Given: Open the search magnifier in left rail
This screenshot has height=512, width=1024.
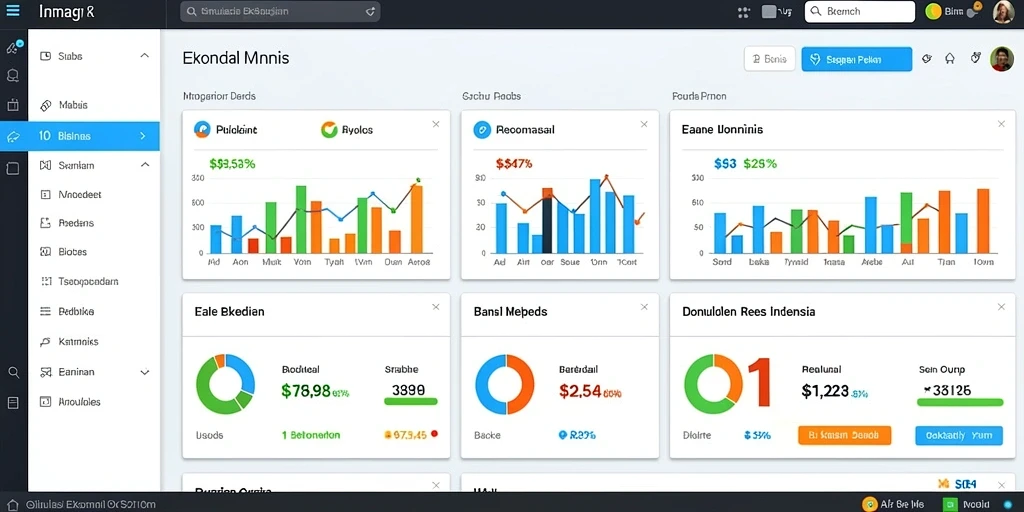Looking at the screenshot, I should [13, 372].
